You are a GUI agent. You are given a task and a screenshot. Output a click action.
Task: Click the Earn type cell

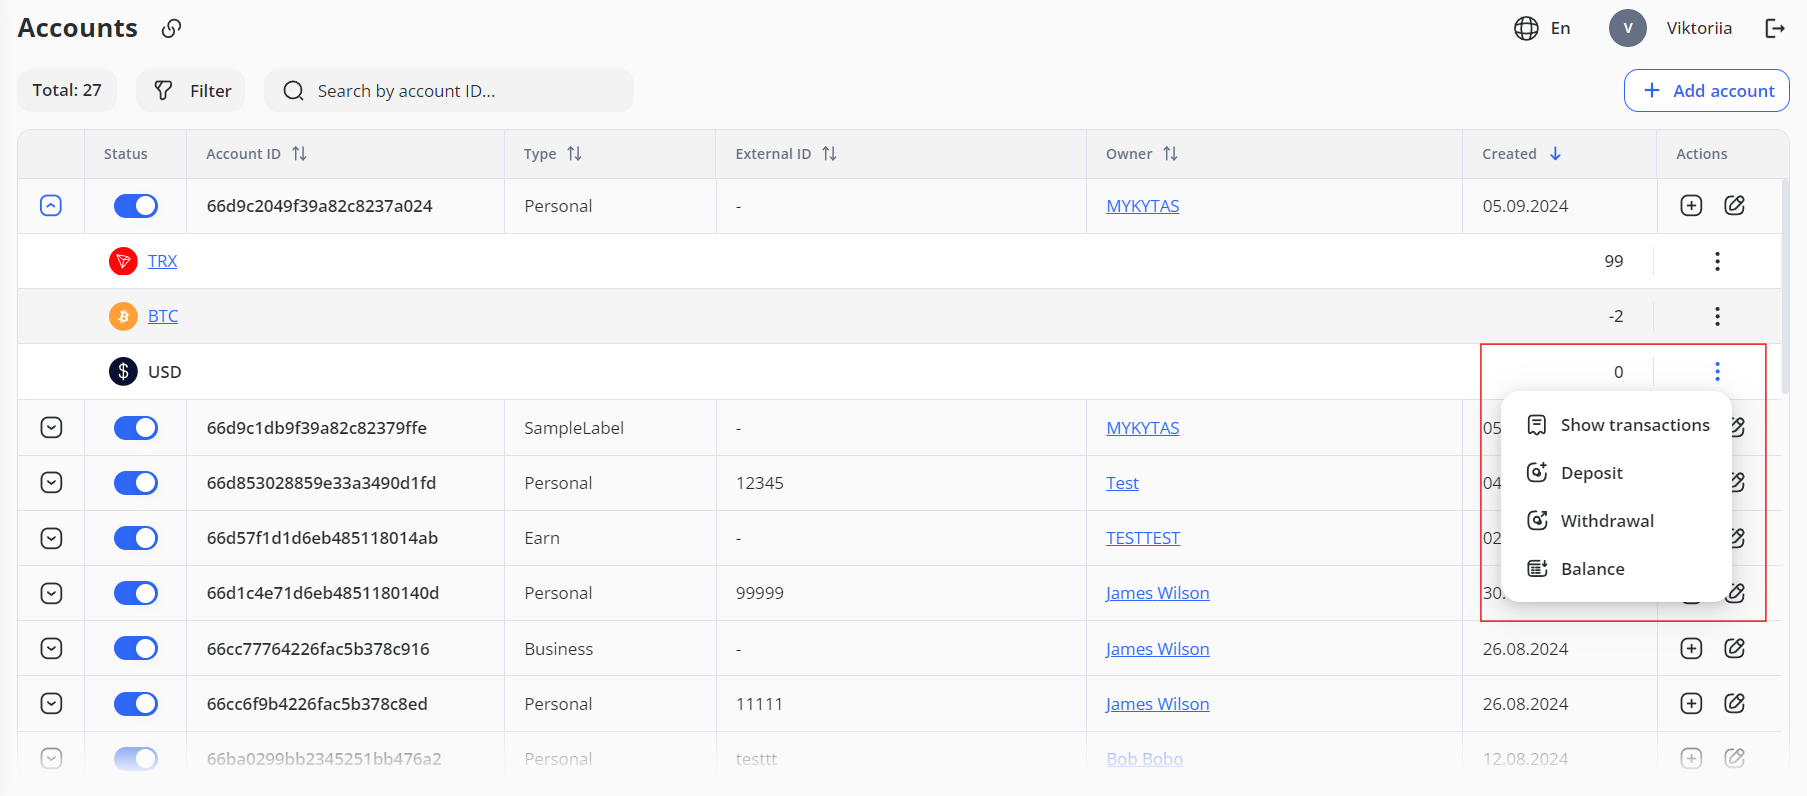(x=542, y=538)
